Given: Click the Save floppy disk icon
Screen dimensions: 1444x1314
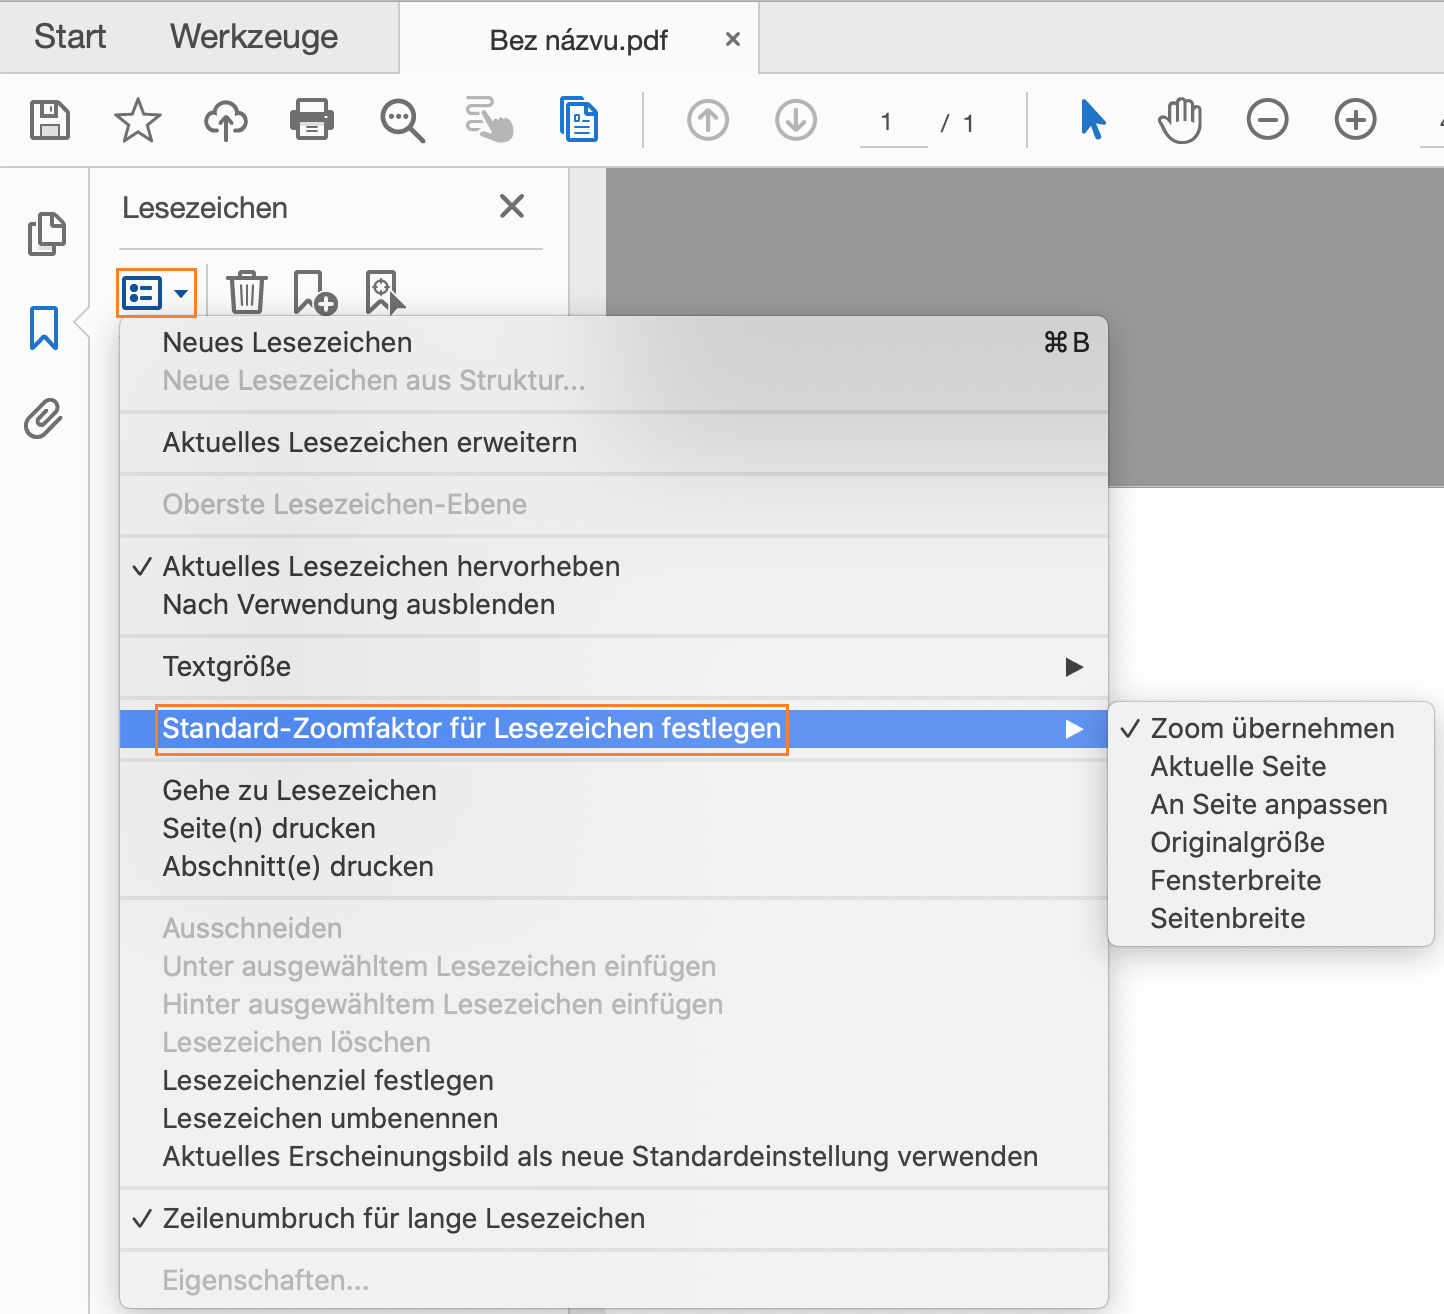Looking at the screenshot, I should point(49,120).
